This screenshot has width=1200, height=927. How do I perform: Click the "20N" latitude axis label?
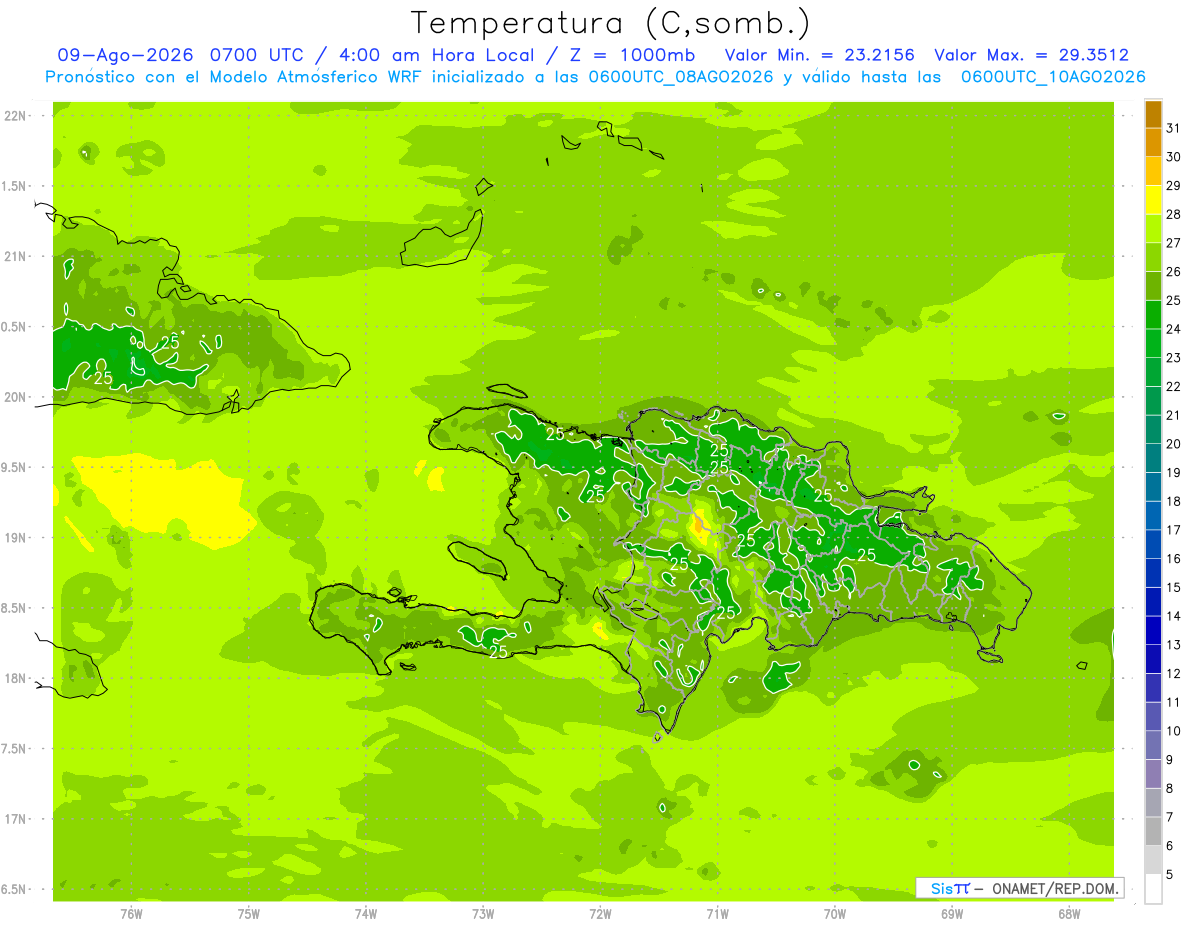(16, 397)
